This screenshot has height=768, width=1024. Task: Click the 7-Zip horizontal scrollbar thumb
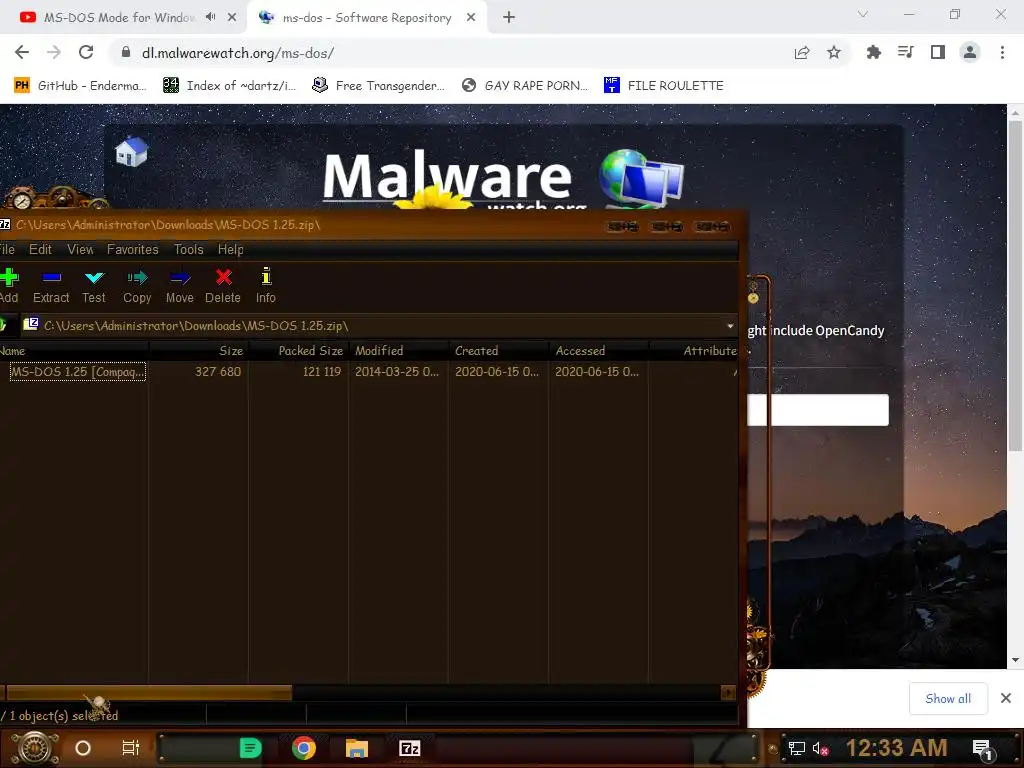pyautogui.click(x=149, y=692)
